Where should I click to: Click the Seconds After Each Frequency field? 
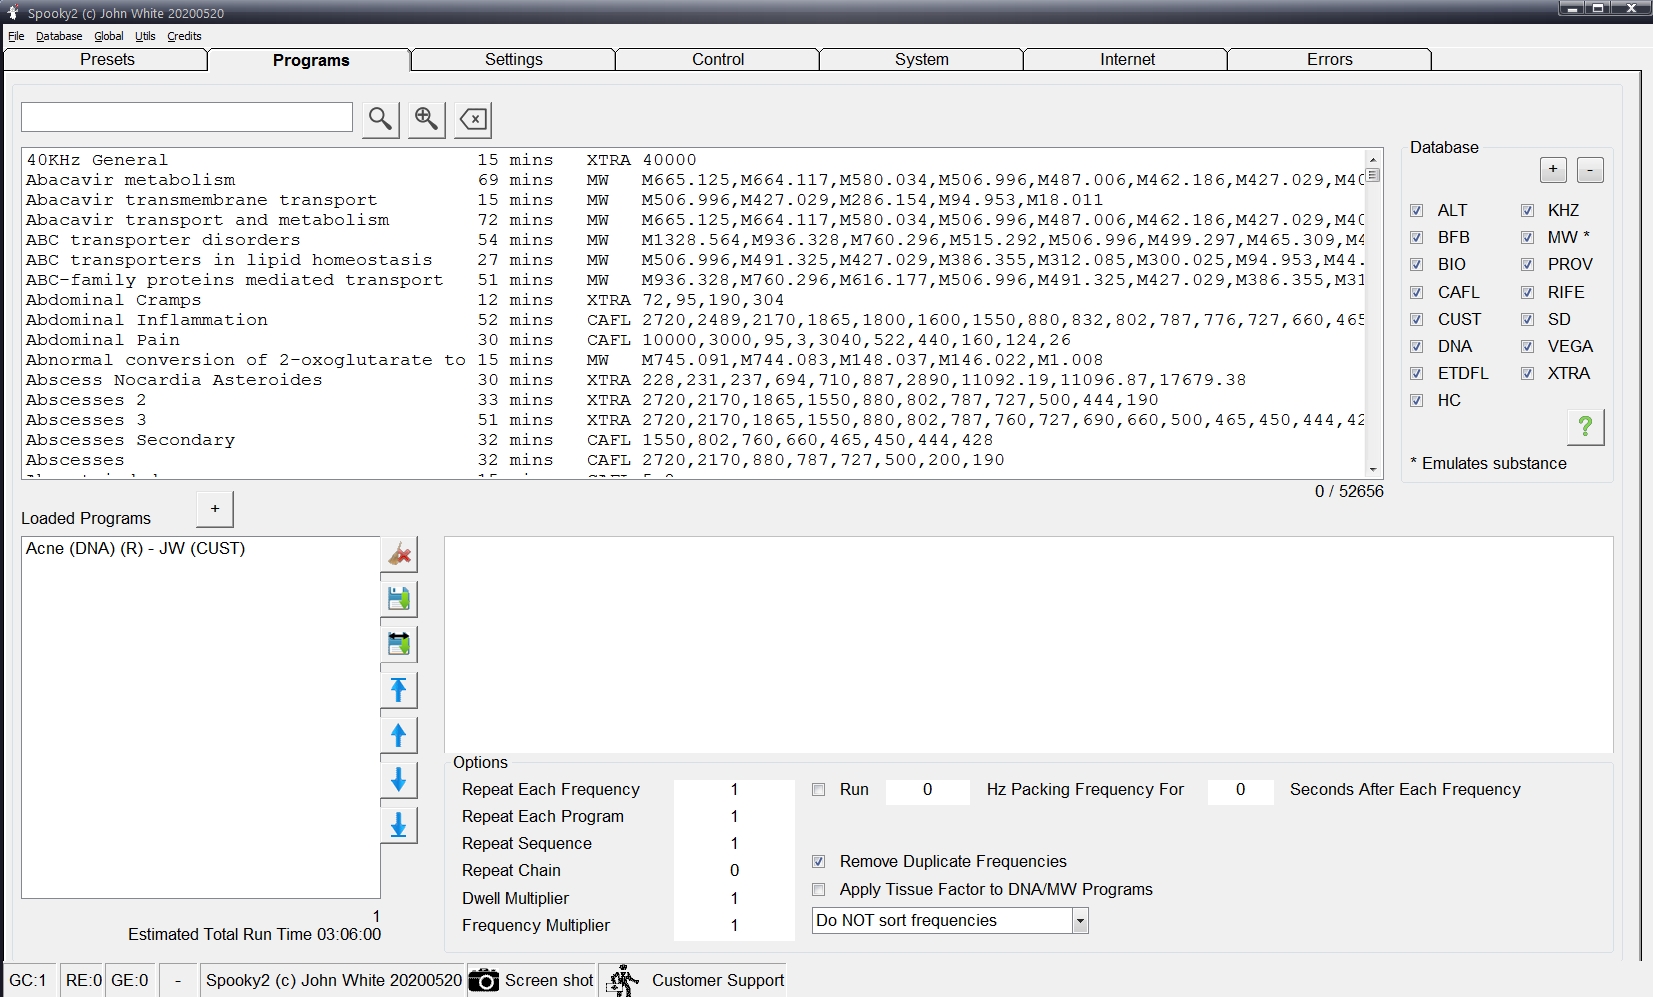click(1240, 790)
